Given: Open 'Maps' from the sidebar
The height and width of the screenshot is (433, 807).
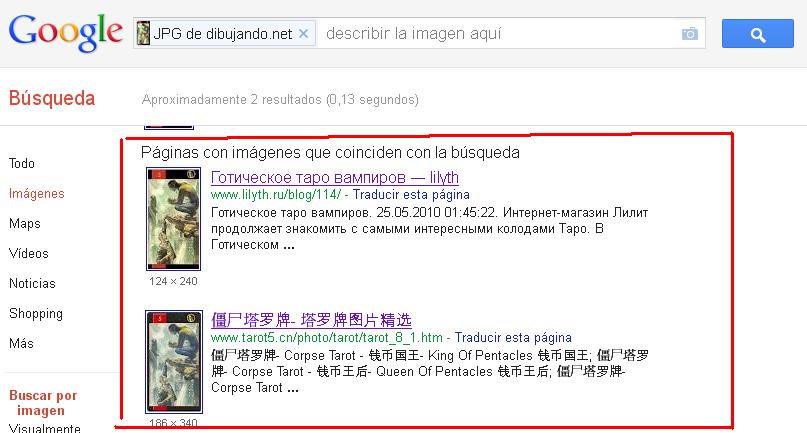Looking at the screenshot, I should pyautogui.click(x=25, y=223).
